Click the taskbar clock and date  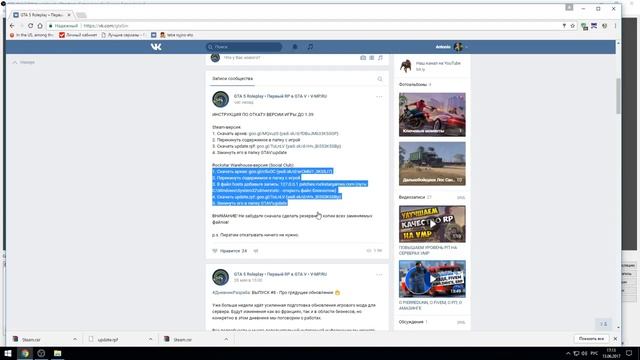click(611, 353)
